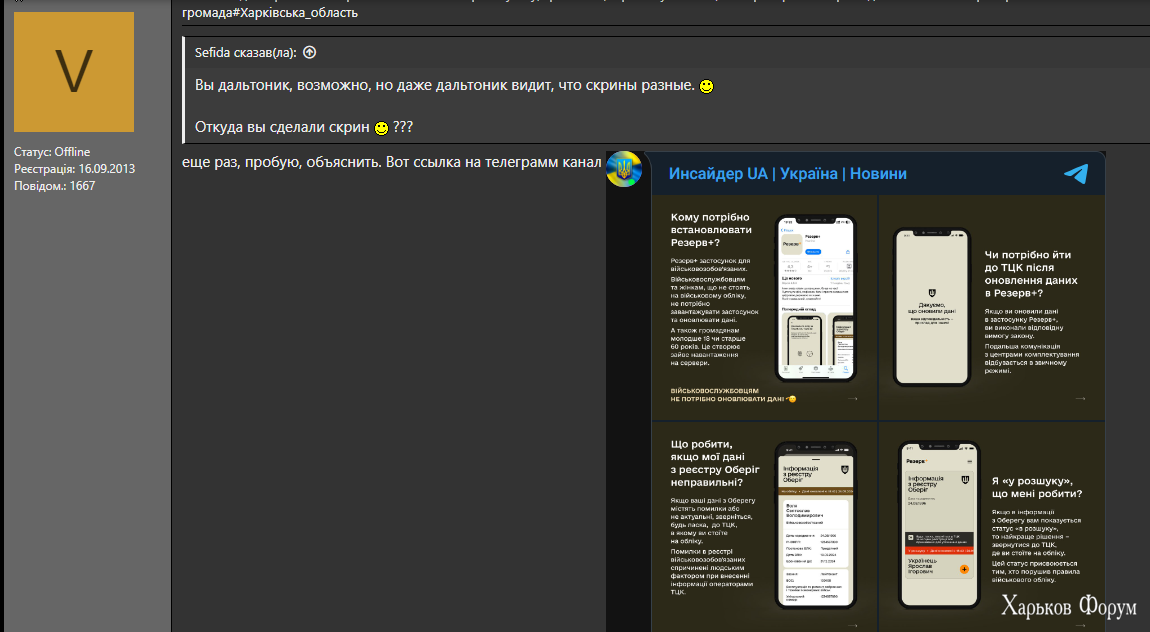Click the smiley after 'сделали скрин'
Image resolution: width=1150 pixels, height=632 pixels.
[381, 128]
